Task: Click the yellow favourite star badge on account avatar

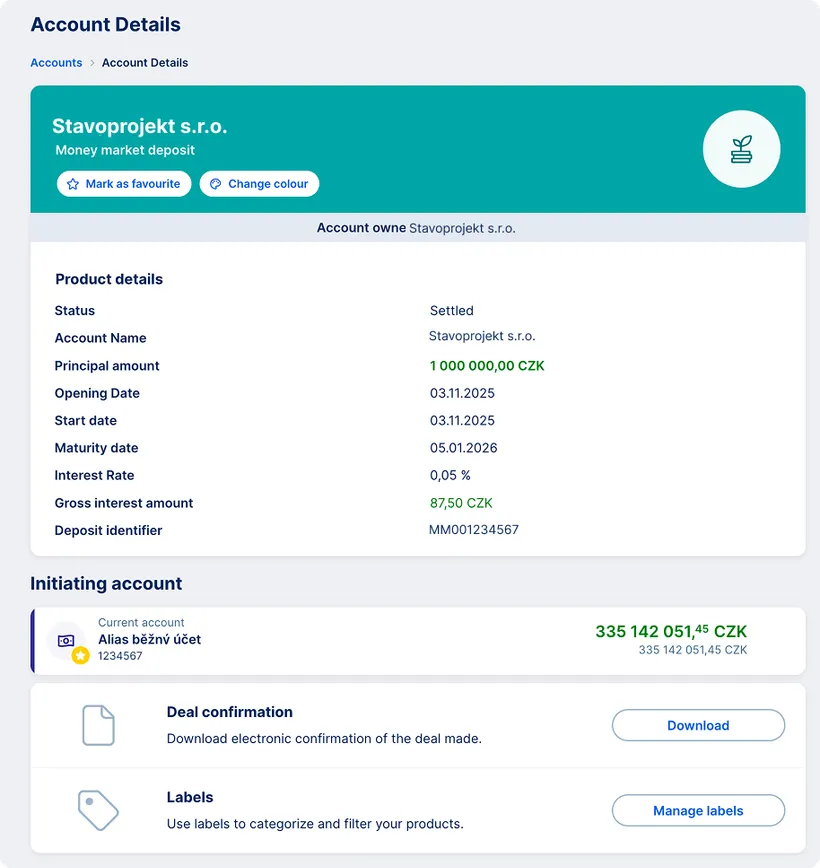Action: click(79, 655)
